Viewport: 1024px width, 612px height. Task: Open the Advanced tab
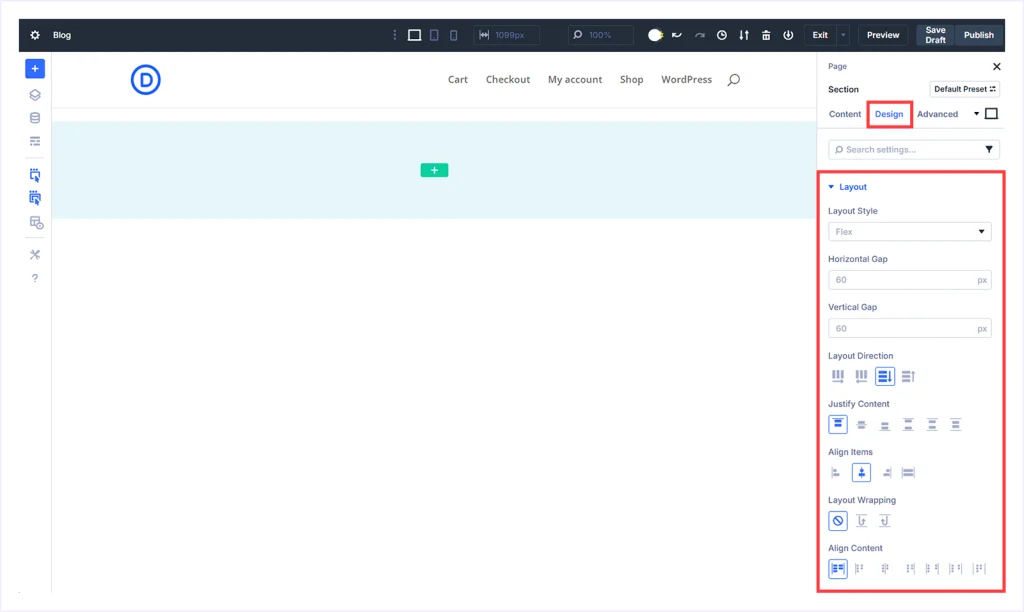(937, 114)
